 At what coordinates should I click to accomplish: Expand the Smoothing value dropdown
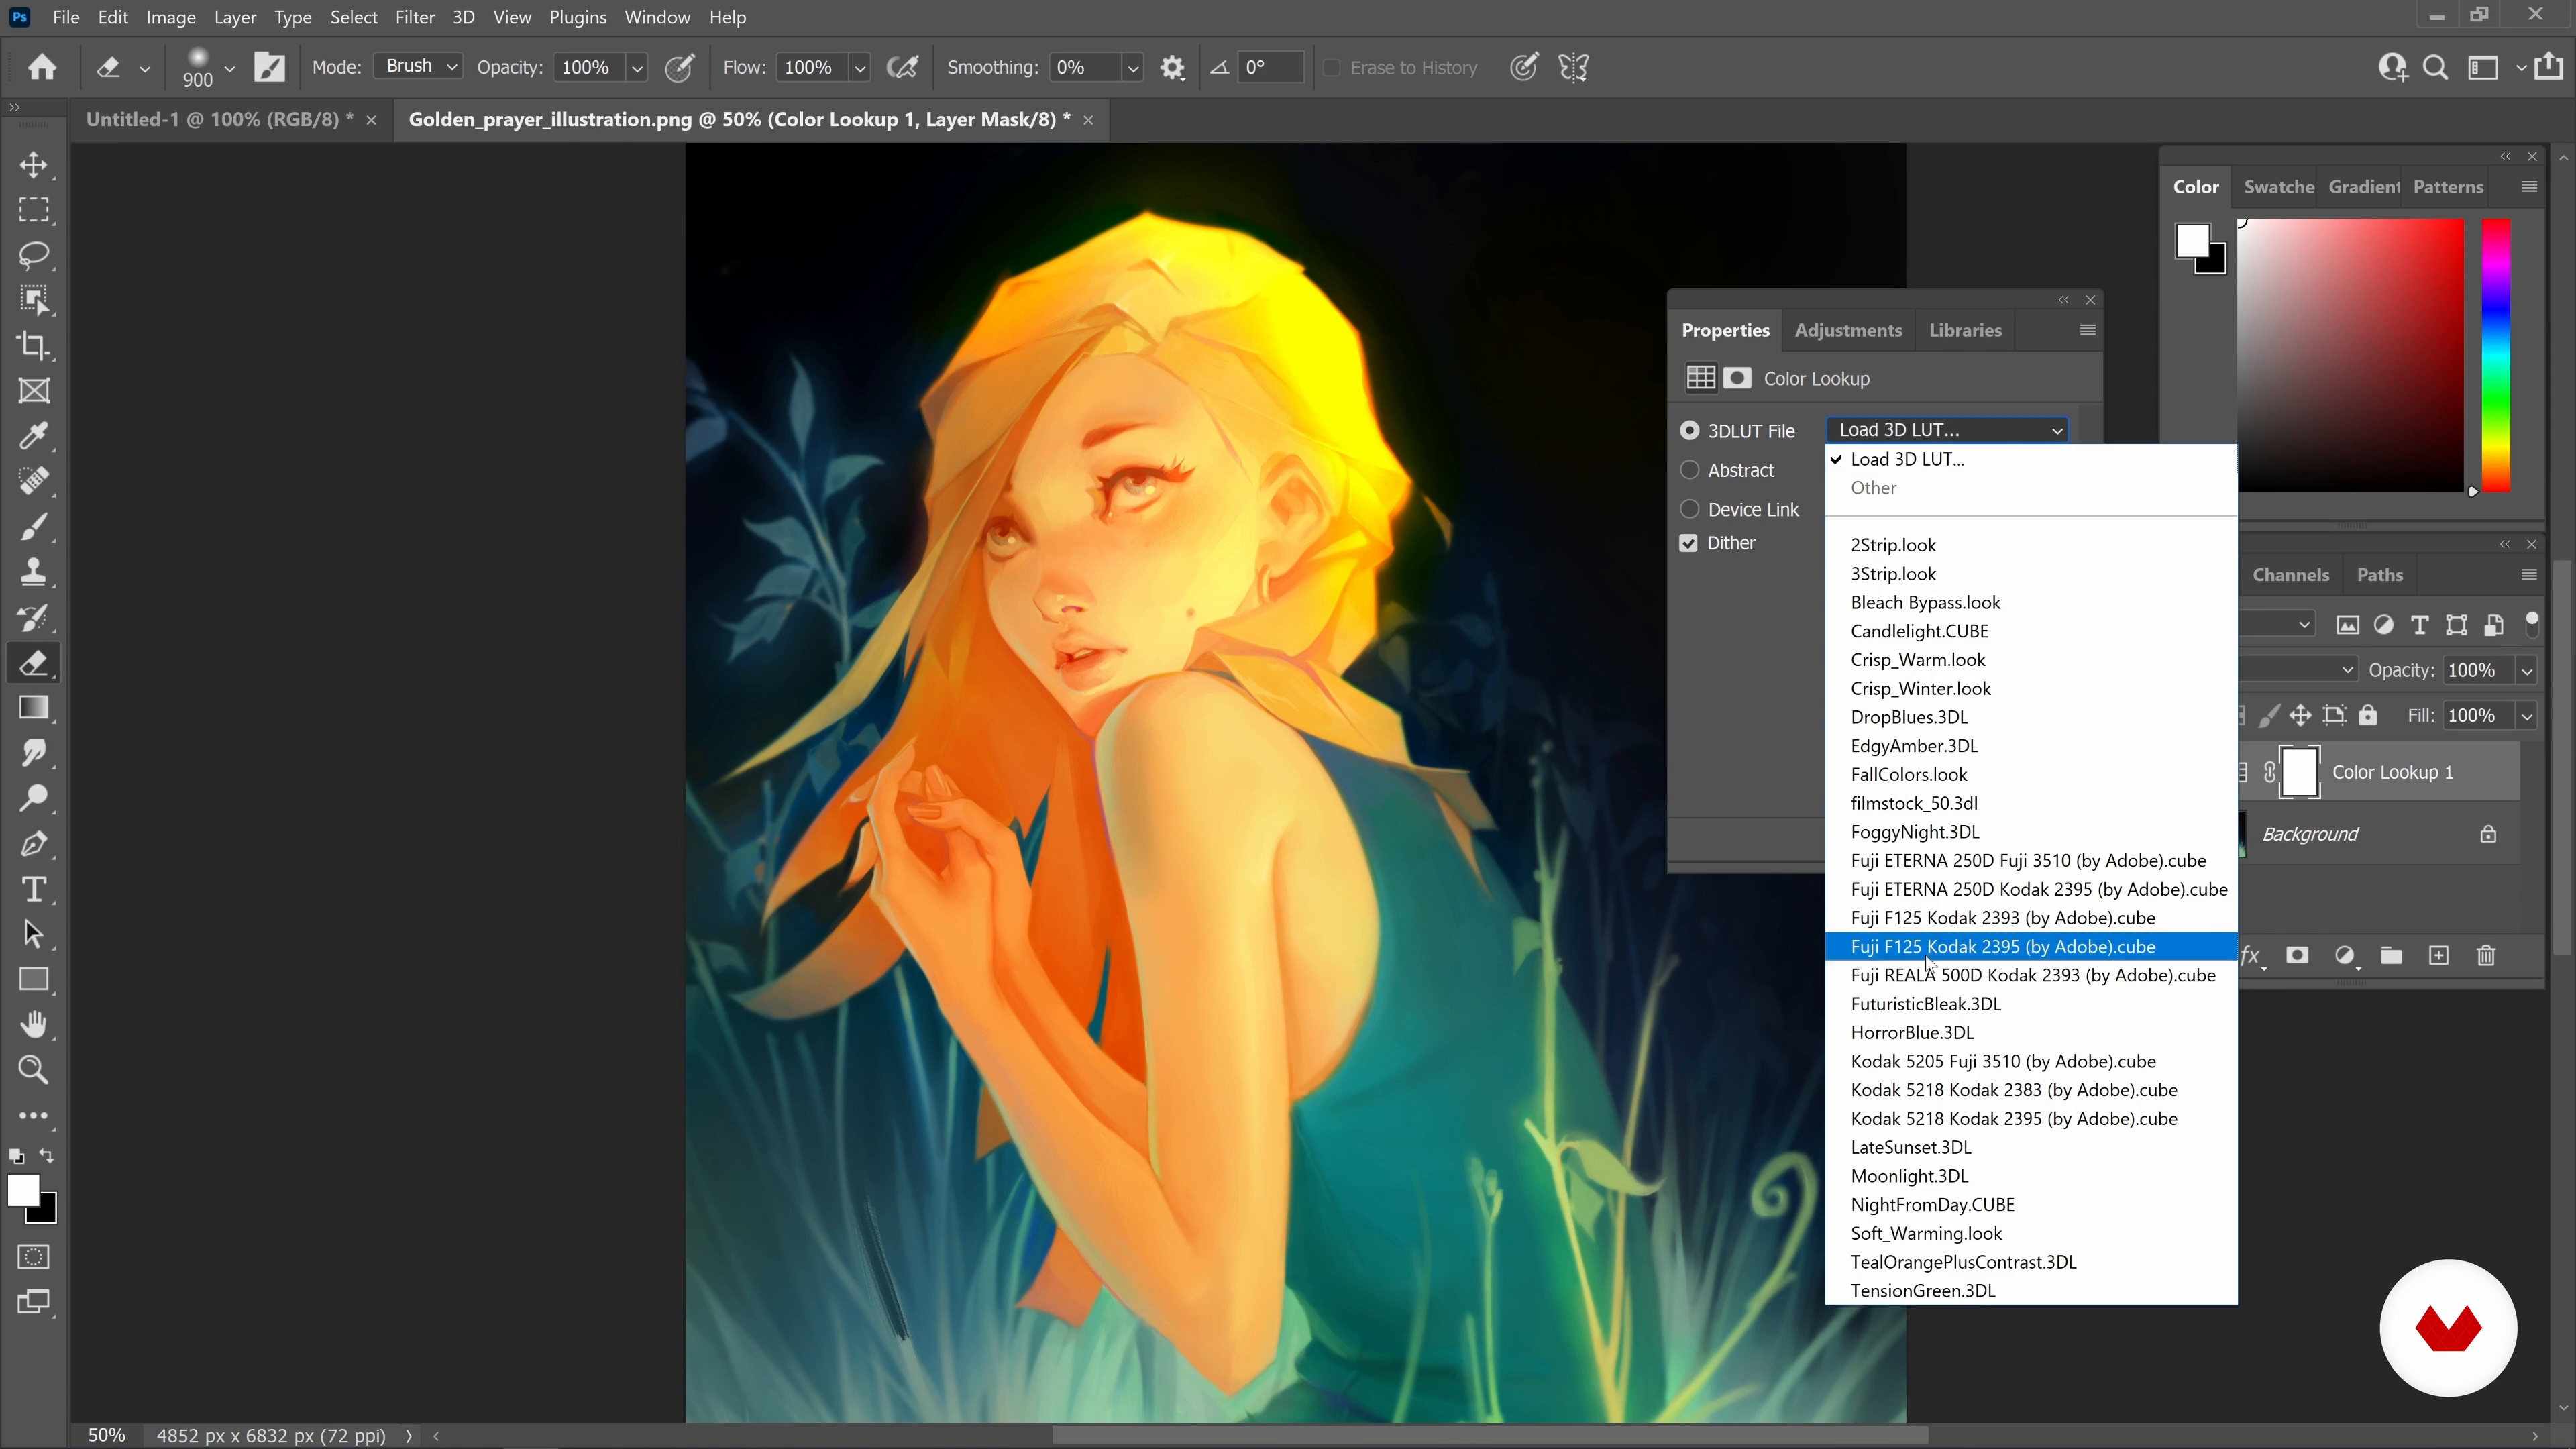[1132, 68]
